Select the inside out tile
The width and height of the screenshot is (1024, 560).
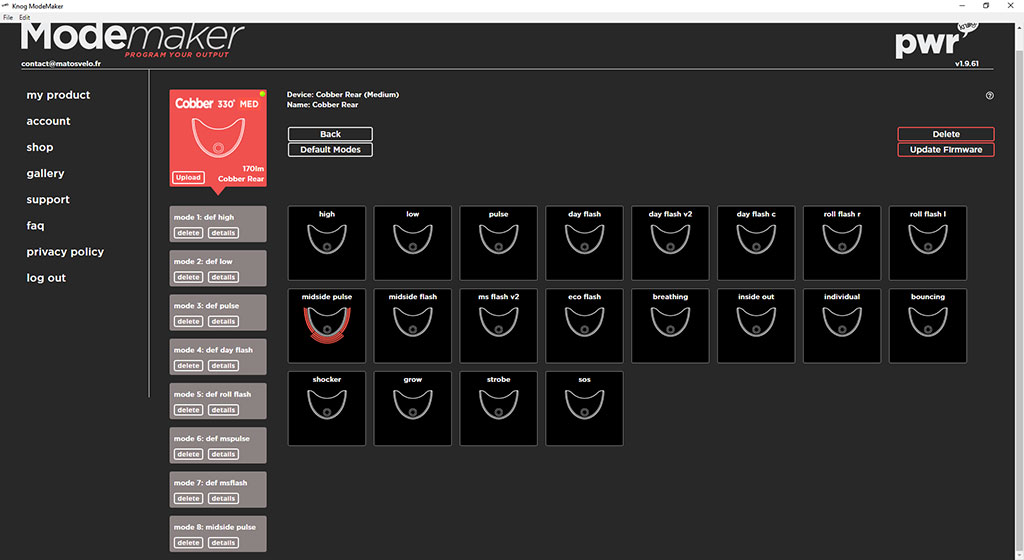(x=756, y=326)
